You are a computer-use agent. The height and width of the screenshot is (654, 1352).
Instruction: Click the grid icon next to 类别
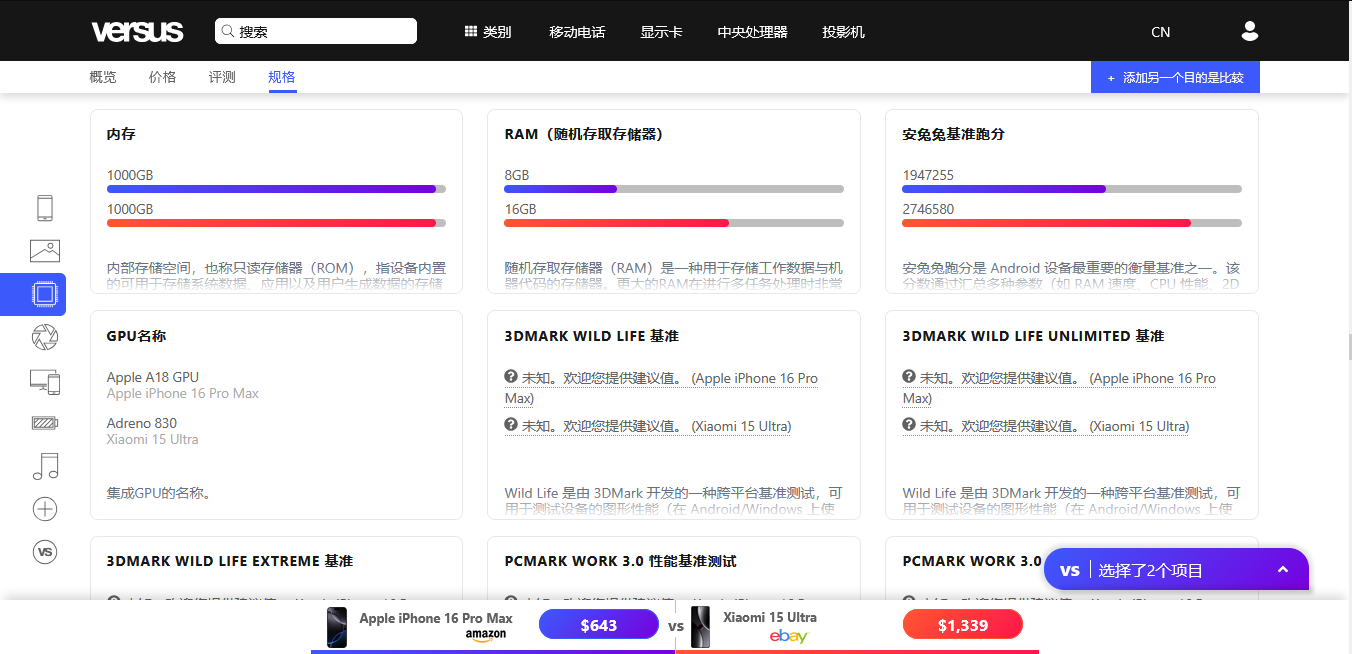coord(471,31)
